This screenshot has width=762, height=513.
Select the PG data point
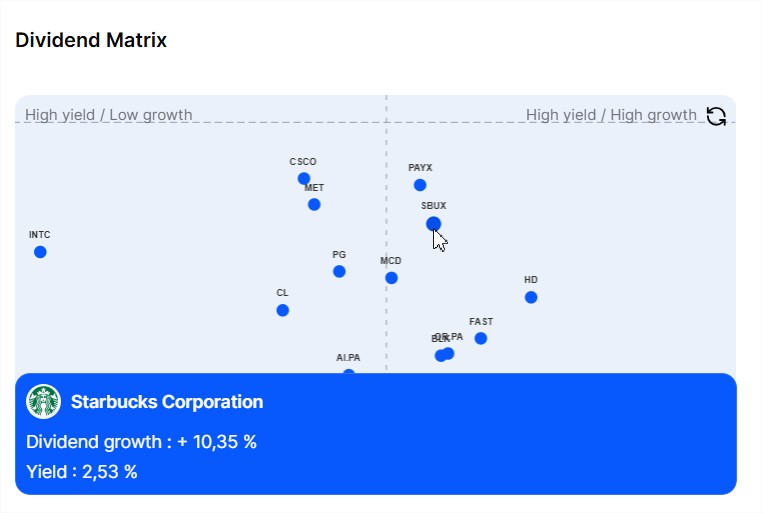[x=339, y=272]
